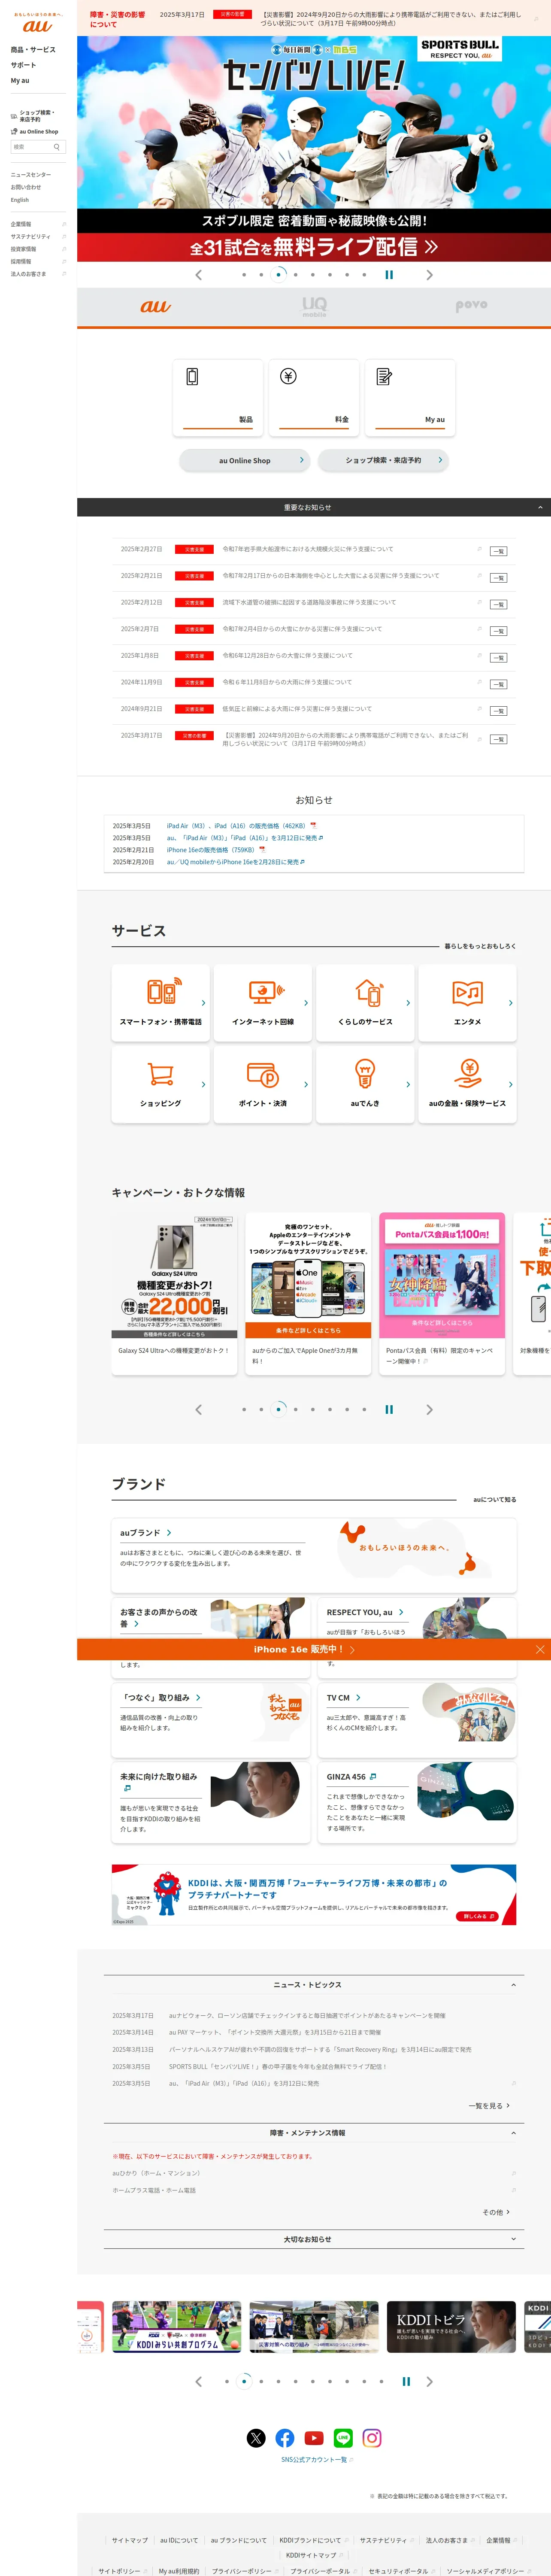This screenshot has height=2576, width=551.
Task: Switch to the UQ mobile tab
Action: [314, 306]
